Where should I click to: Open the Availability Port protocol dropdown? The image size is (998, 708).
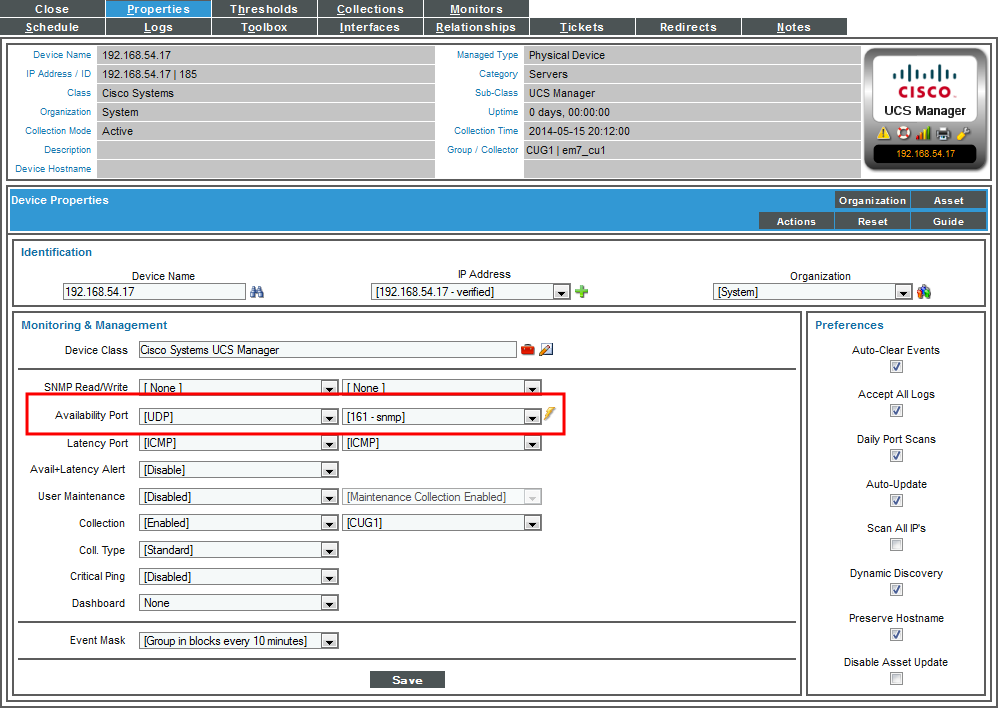click(x=330, y=416)
